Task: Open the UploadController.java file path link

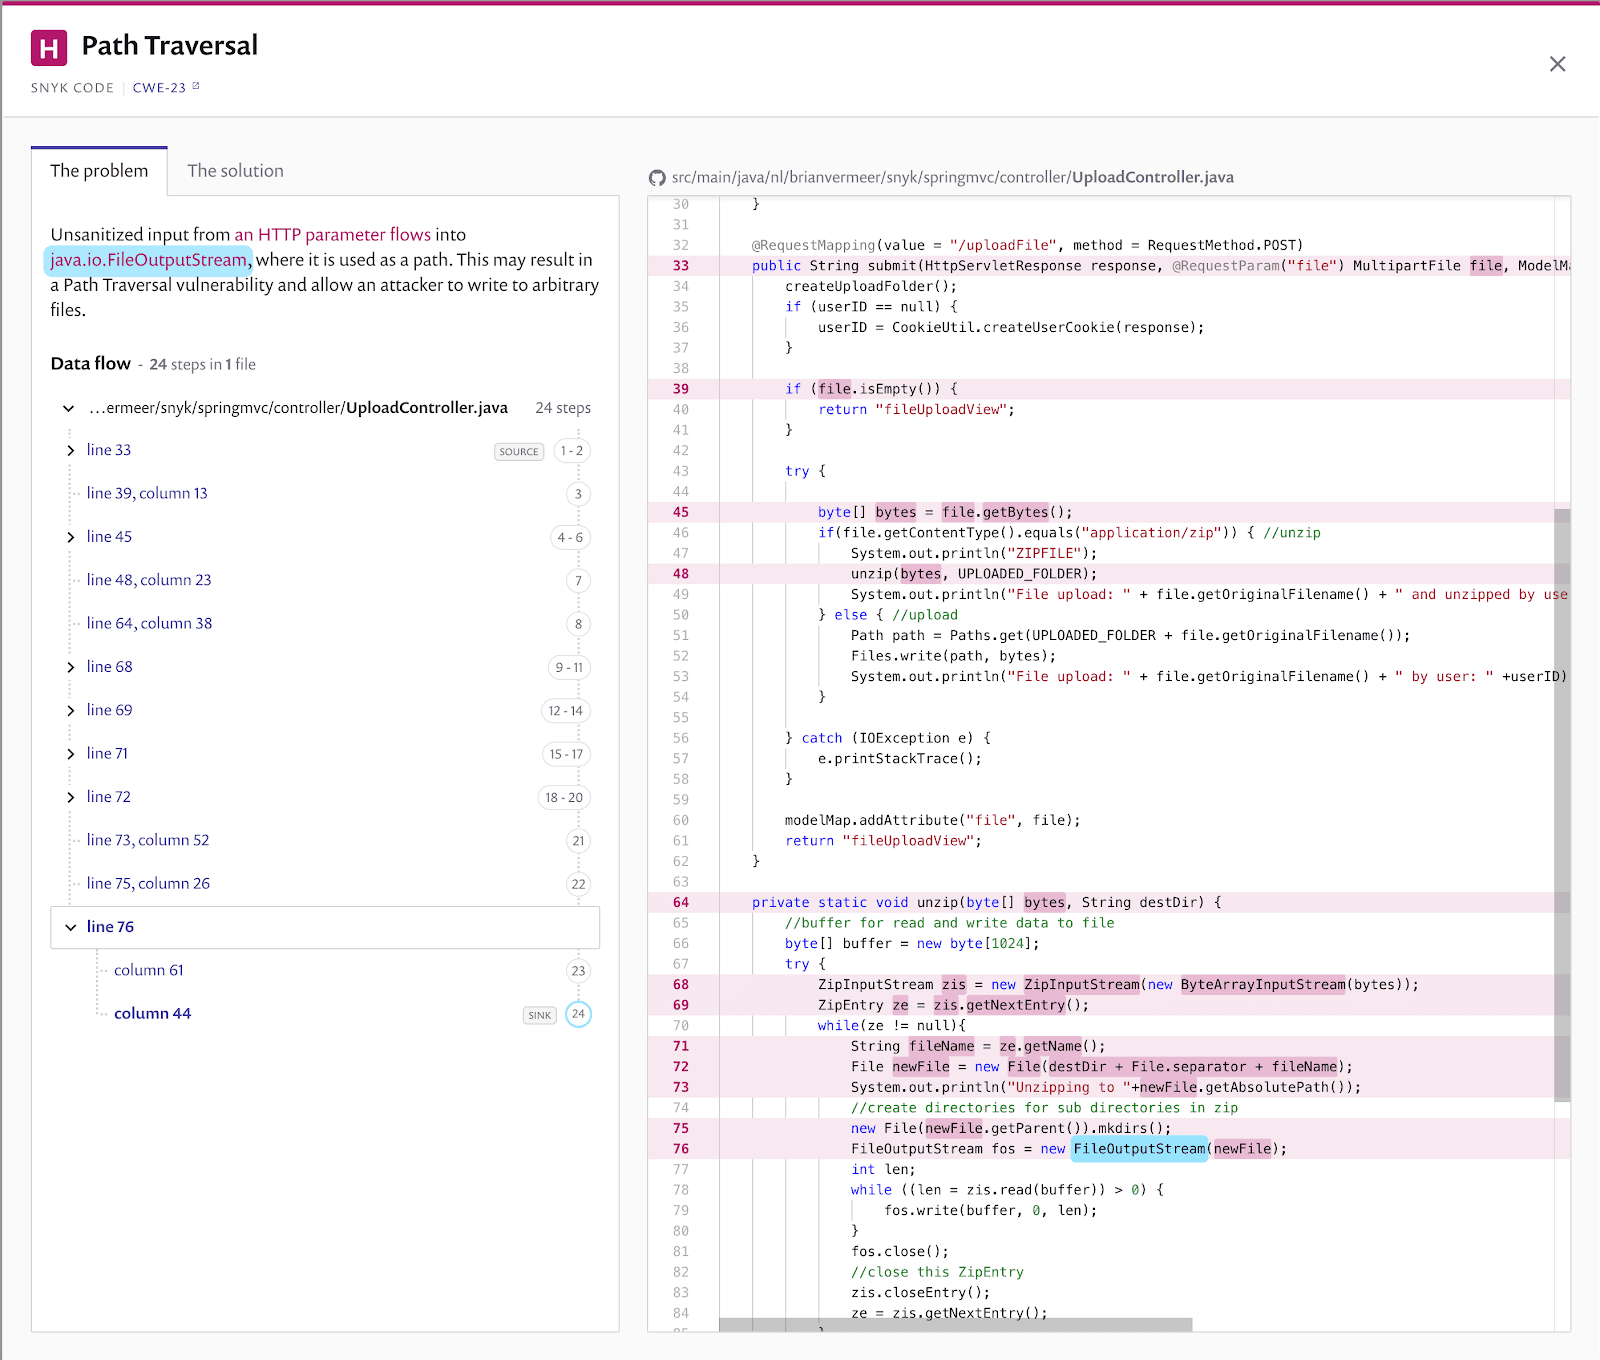Action: point(952,177)
